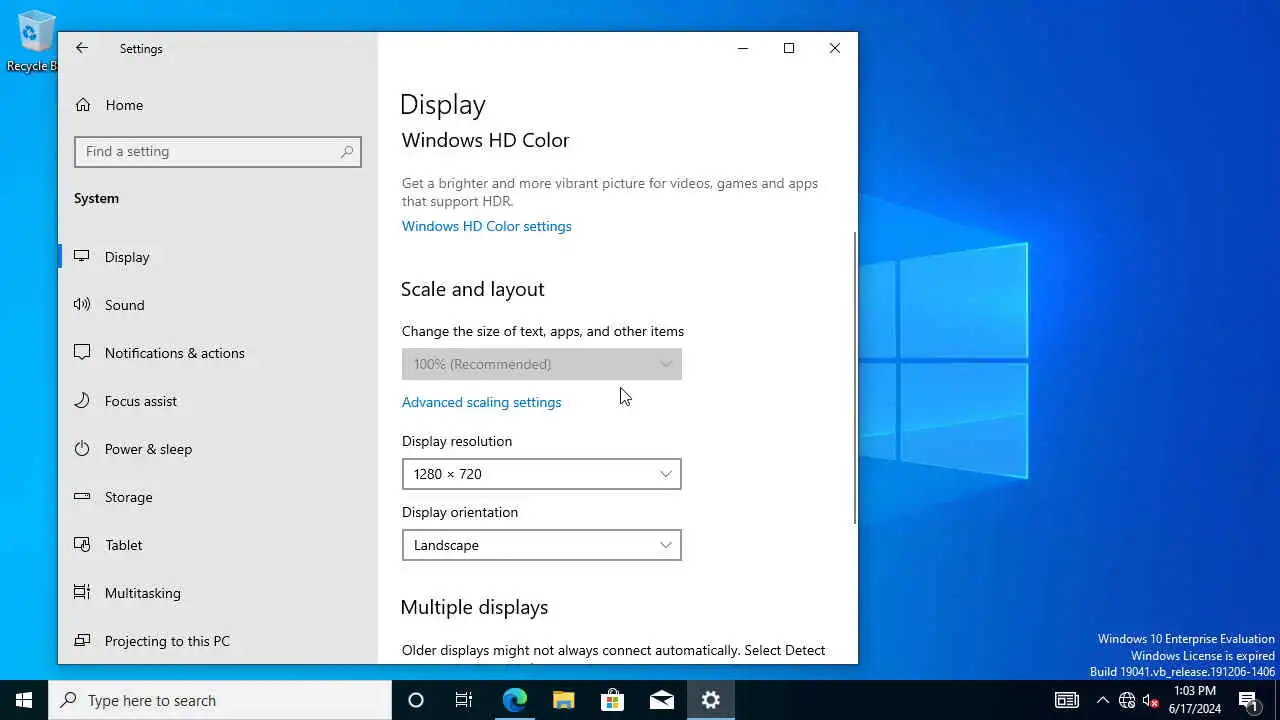Screen dimensions: 1280x720
Task: Select Projecting to this PC
Action: pos(217,641)
